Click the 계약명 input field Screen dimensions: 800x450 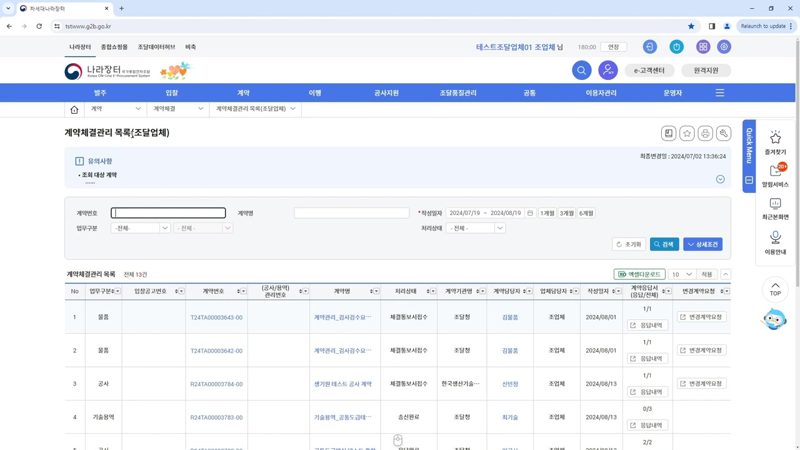pos(352,213)
